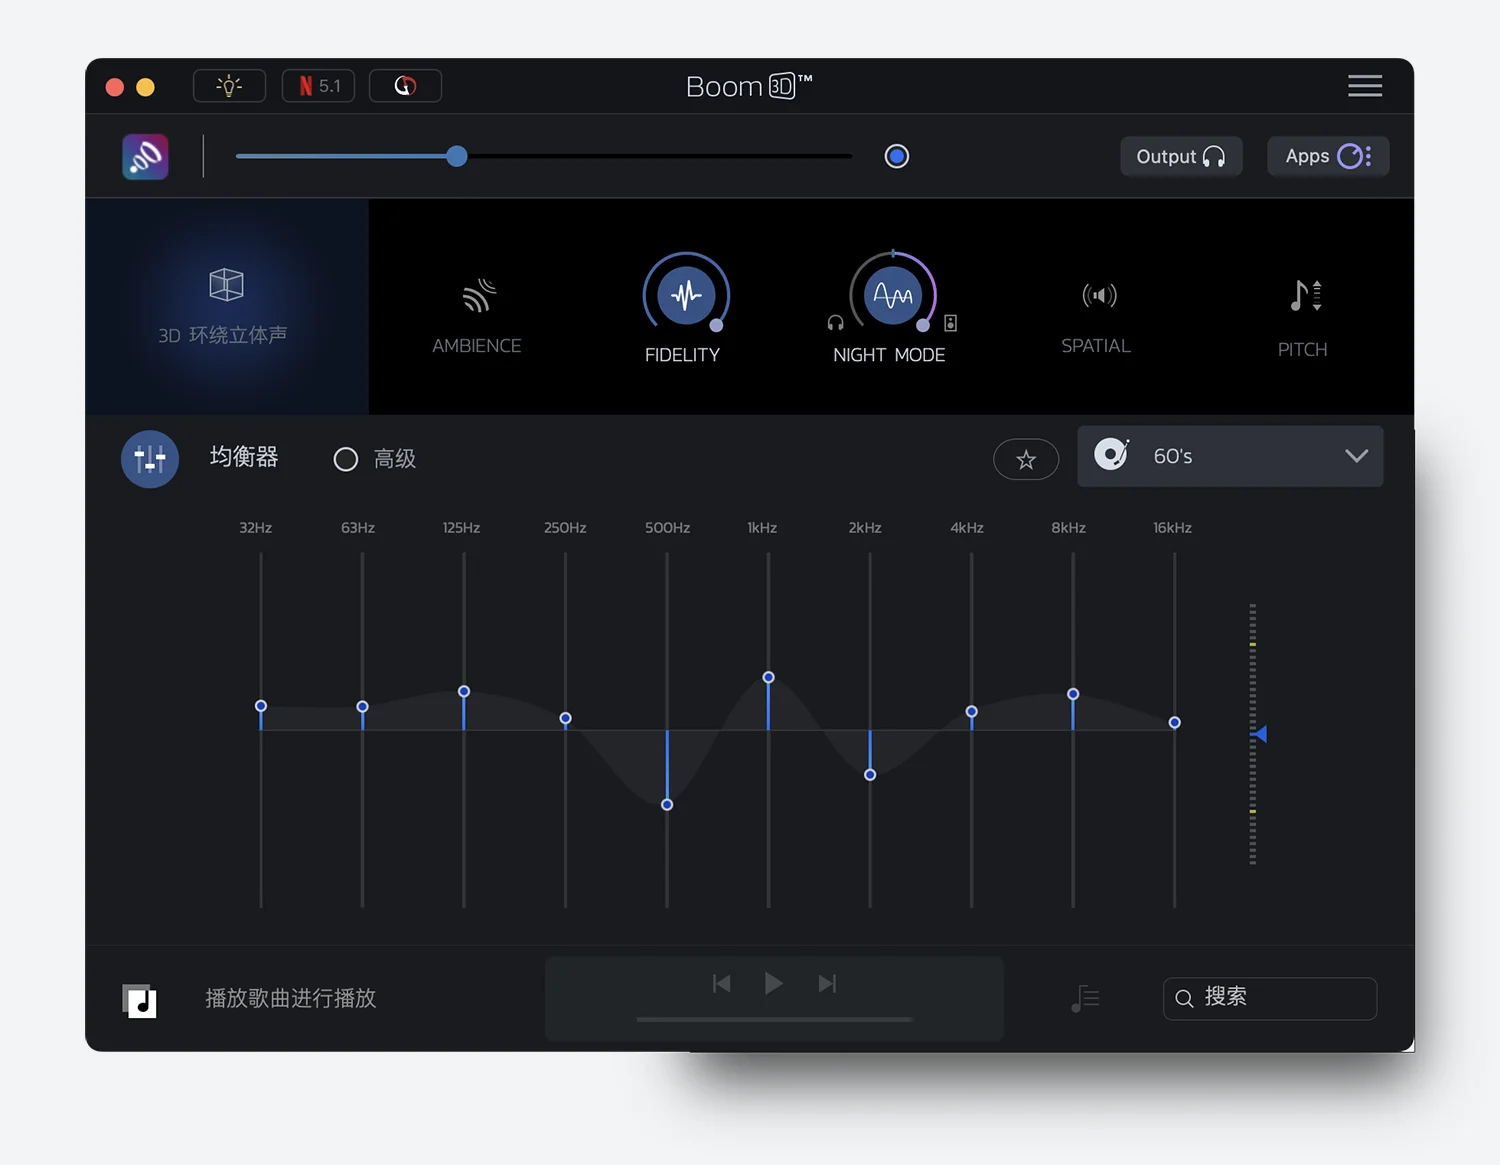Close the Boom 3D window with red button
Viewport: 1500px width, 1165px height.
coord(115,87)
